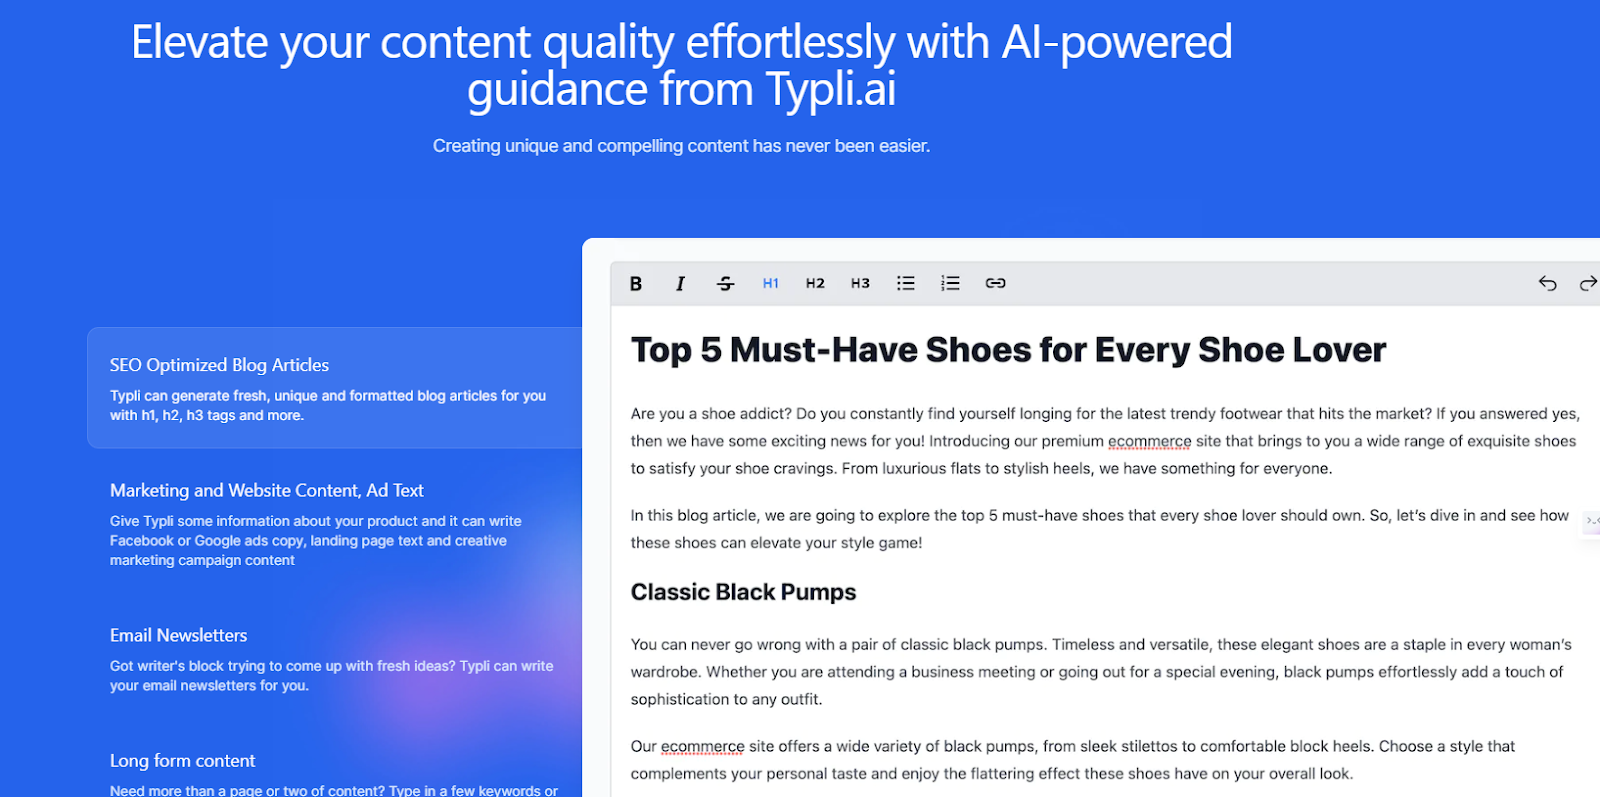1600x797 pixels.
Task: Click the paragraph starting 'In this blog article'
Action: tap(1100, 529)
